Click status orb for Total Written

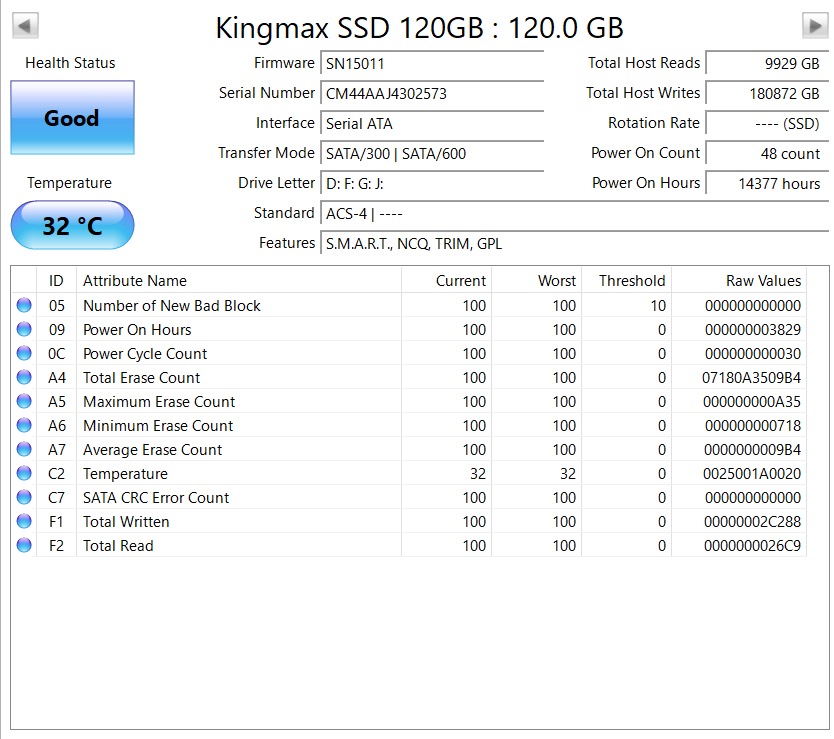coord(24,521)
